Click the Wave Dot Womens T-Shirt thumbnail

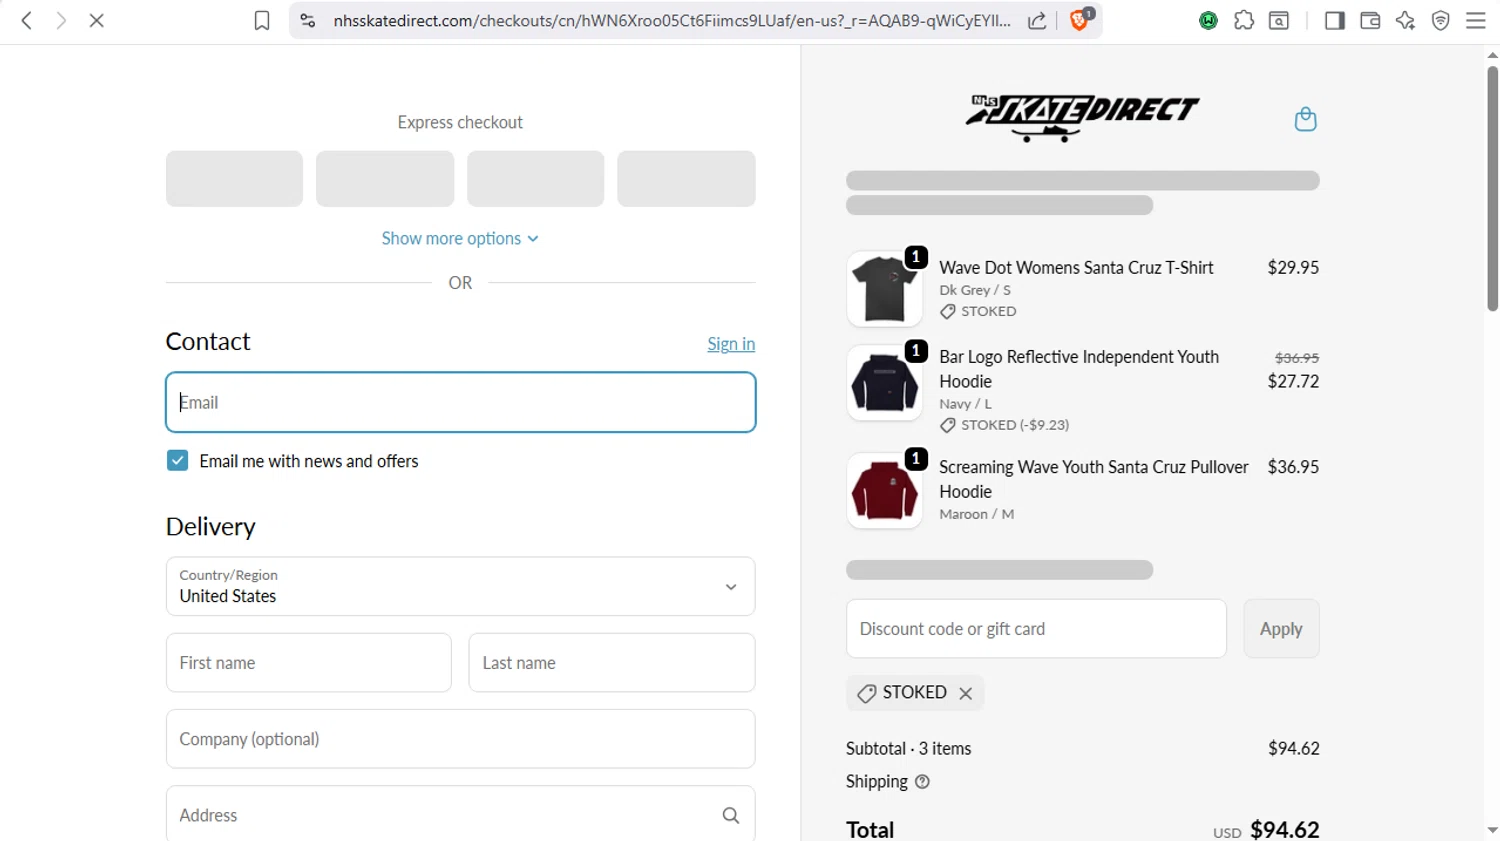[884, 289]
